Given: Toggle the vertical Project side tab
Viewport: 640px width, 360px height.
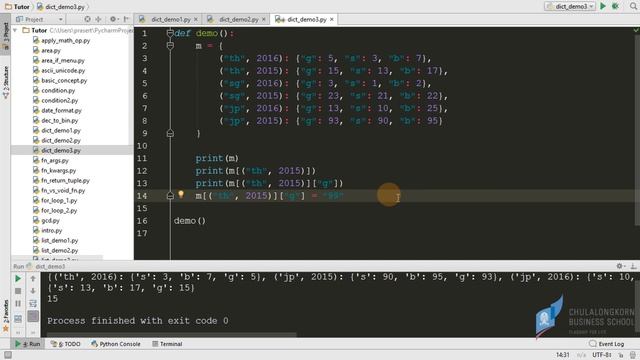Looking at the screenshot, I should [6, 35].
